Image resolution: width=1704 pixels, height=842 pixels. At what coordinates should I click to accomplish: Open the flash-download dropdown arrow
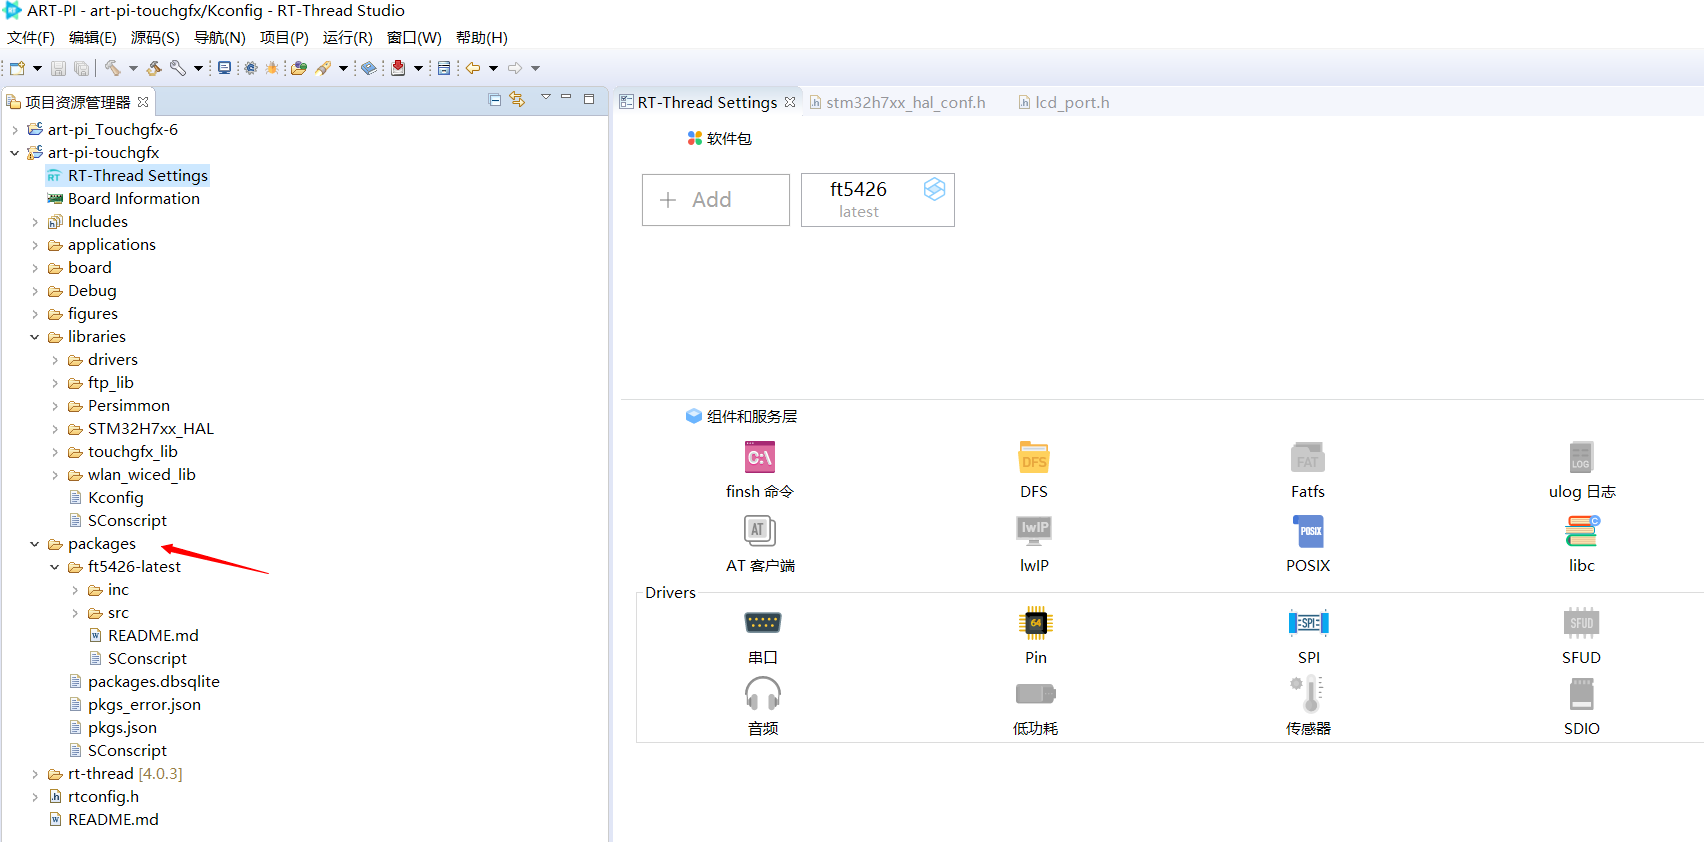[344, 68]
